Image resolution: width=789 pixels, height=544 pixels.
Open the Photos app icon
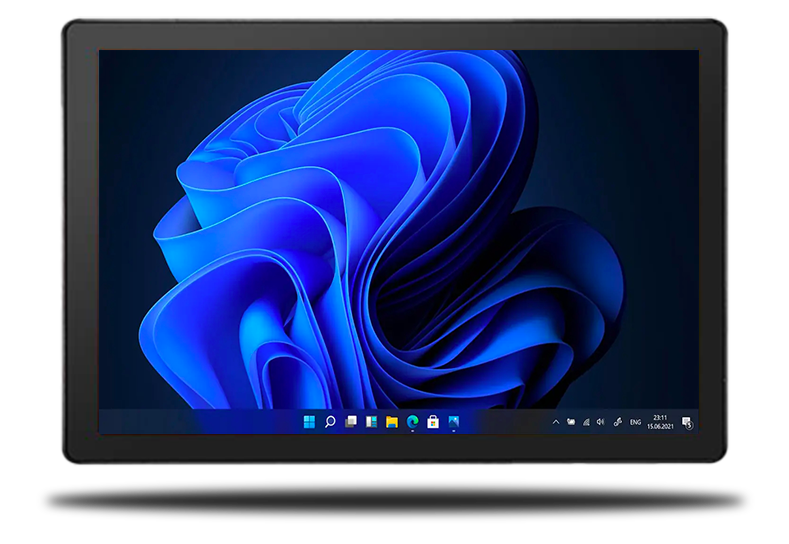tap(454, 423)
